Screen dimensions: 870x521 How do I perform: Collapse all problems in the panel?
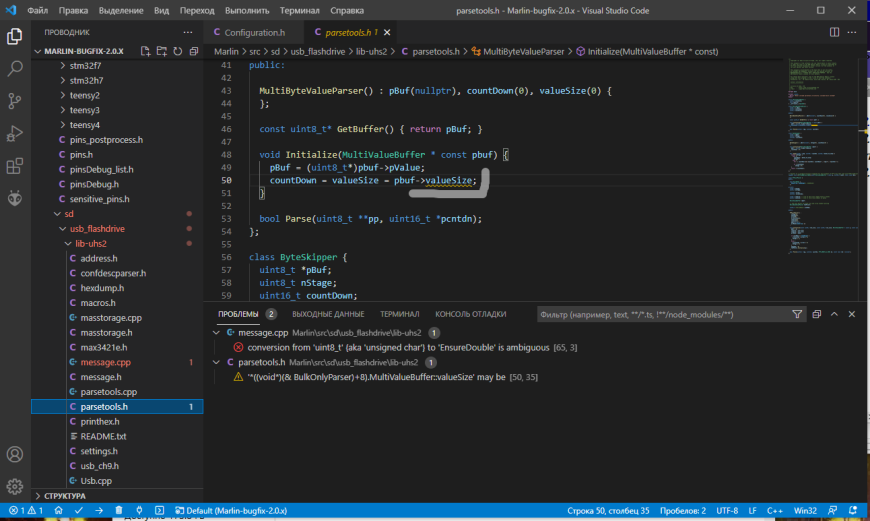click(x=817, y=314)
